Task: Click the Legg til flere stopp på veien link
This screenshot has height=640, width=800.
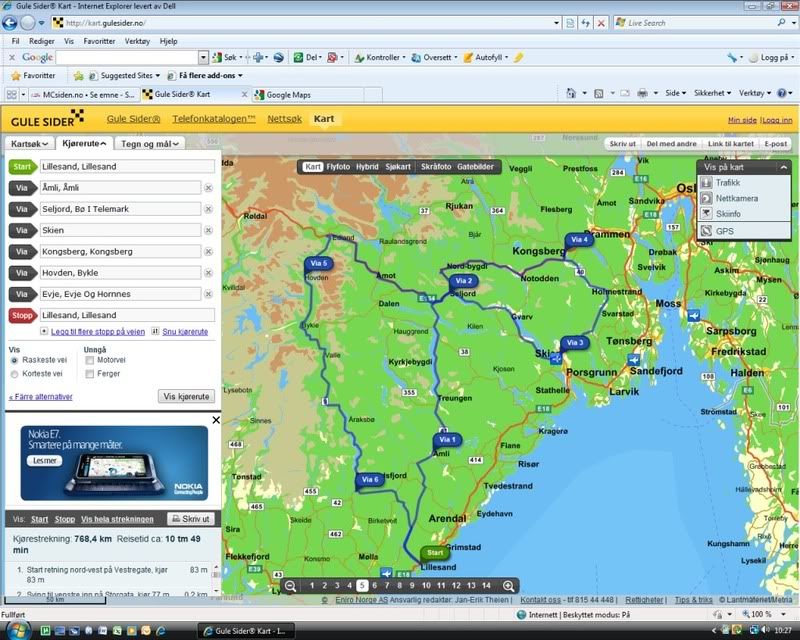Action: point(97,332)
